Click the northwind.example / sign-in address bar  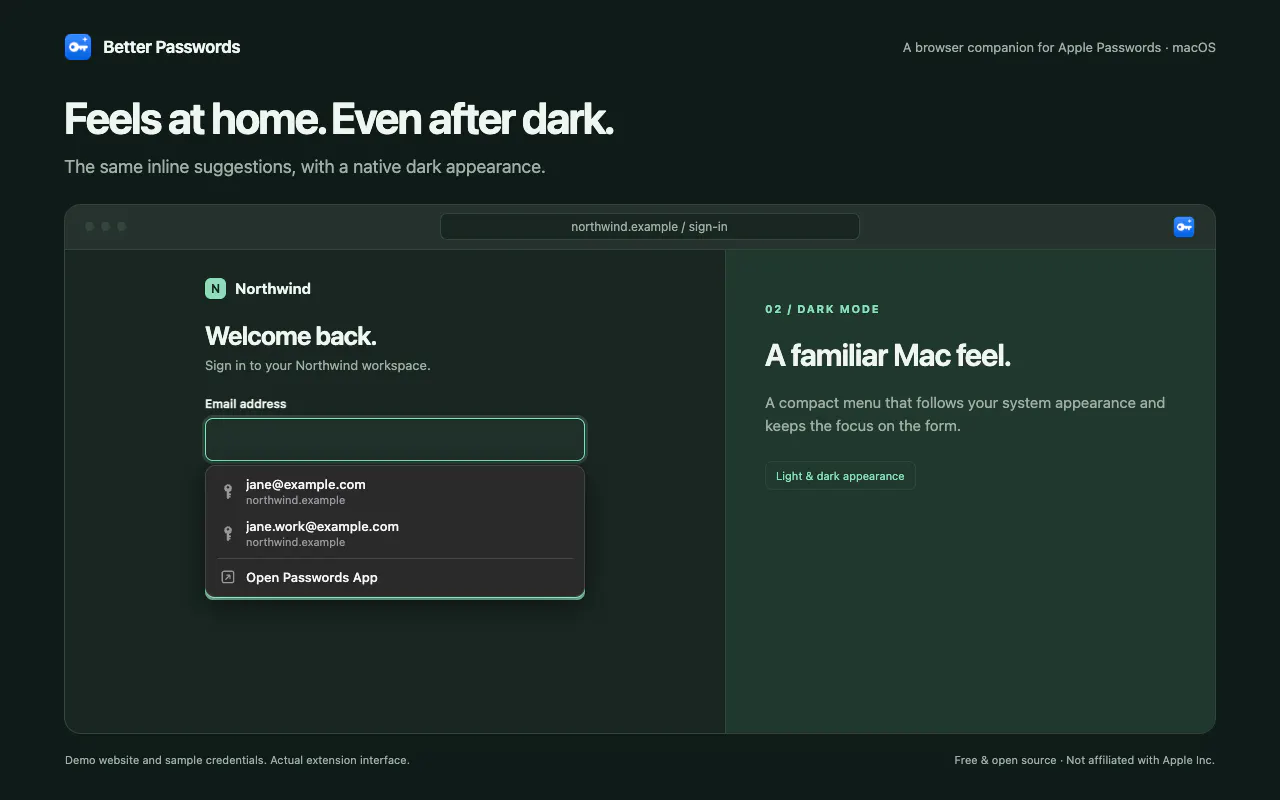[650, 226]
